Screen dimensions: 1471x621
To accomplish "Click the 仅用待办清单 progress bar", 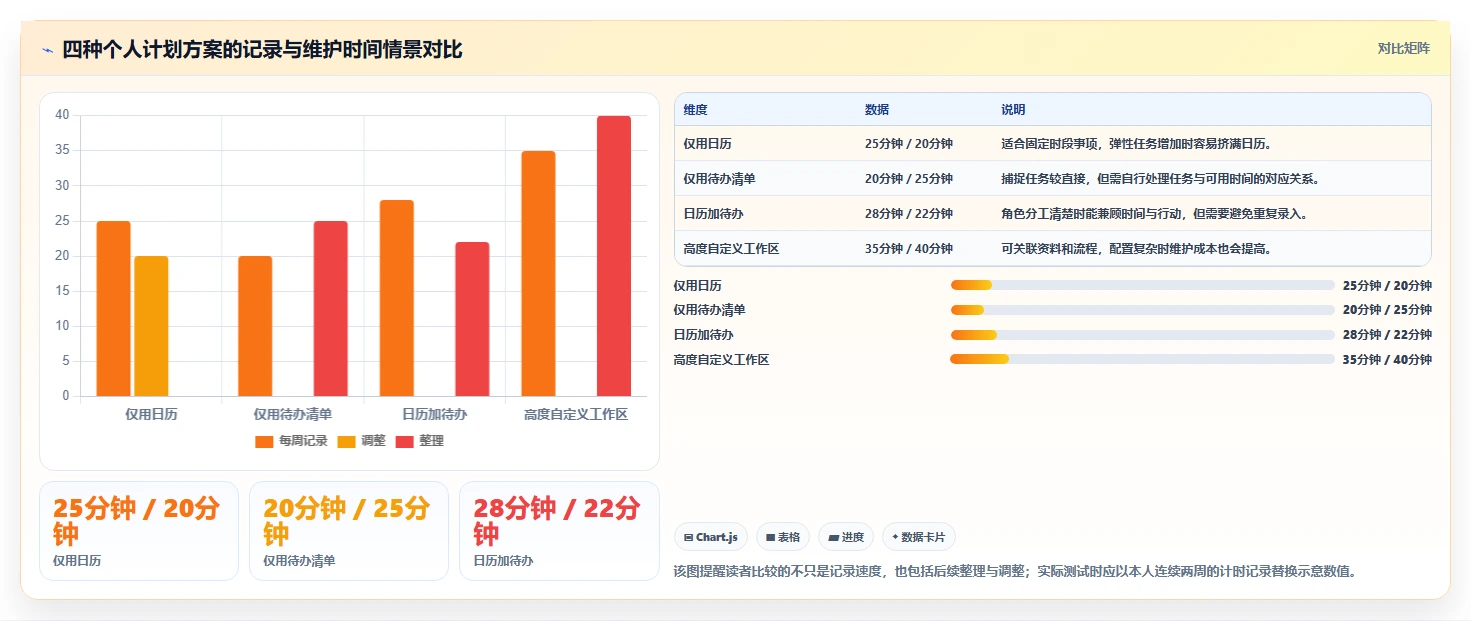I will tap(1142, 310).
